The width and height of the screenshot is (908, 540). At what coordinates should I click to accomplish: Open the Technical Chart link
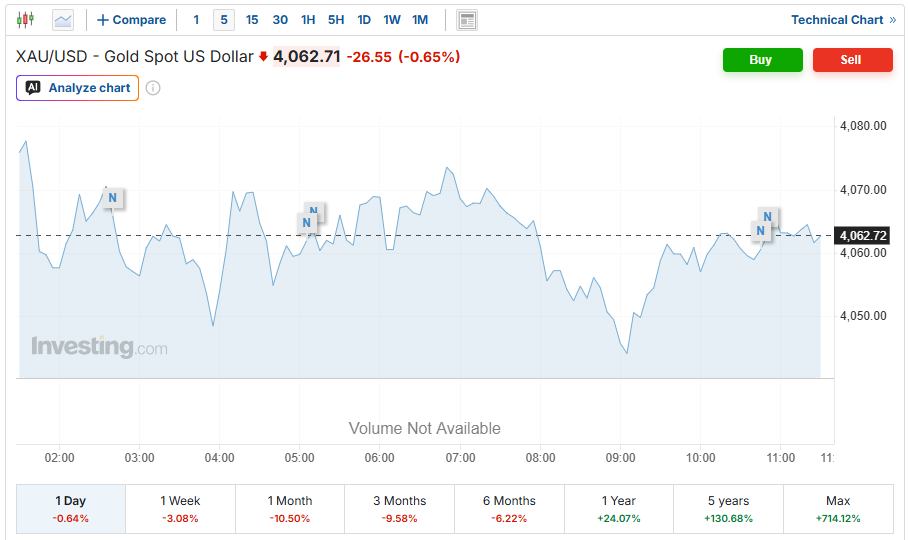point(843,20)
